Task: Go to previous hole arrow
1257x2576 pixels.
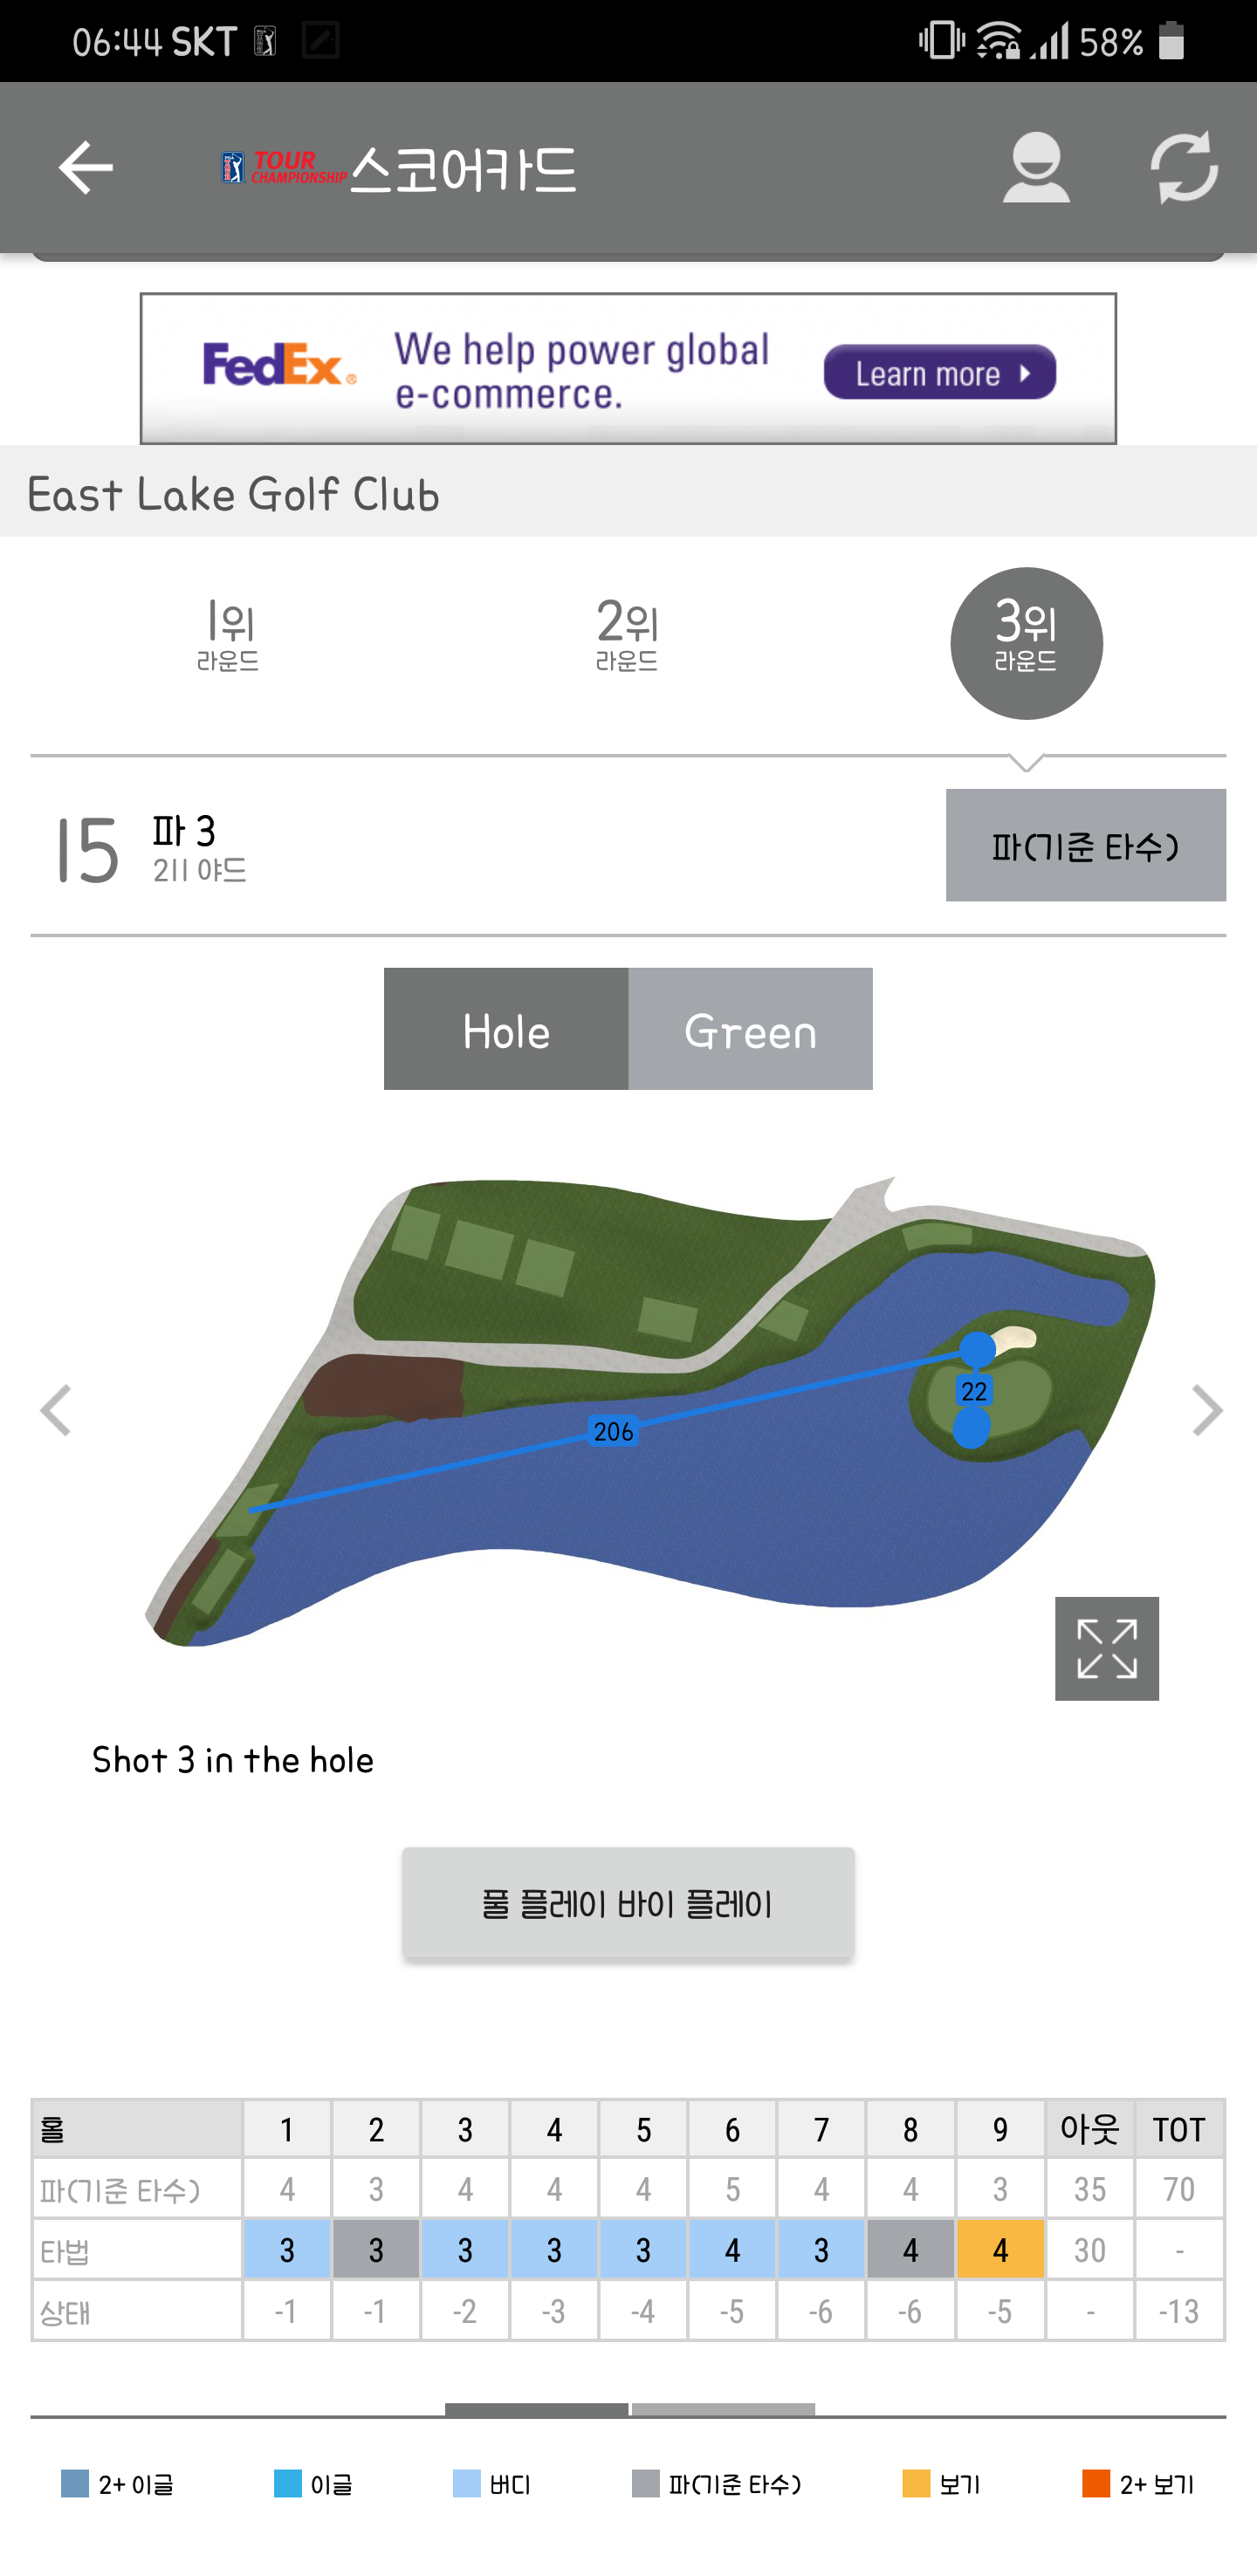Action: click(x=56, y=1410)
